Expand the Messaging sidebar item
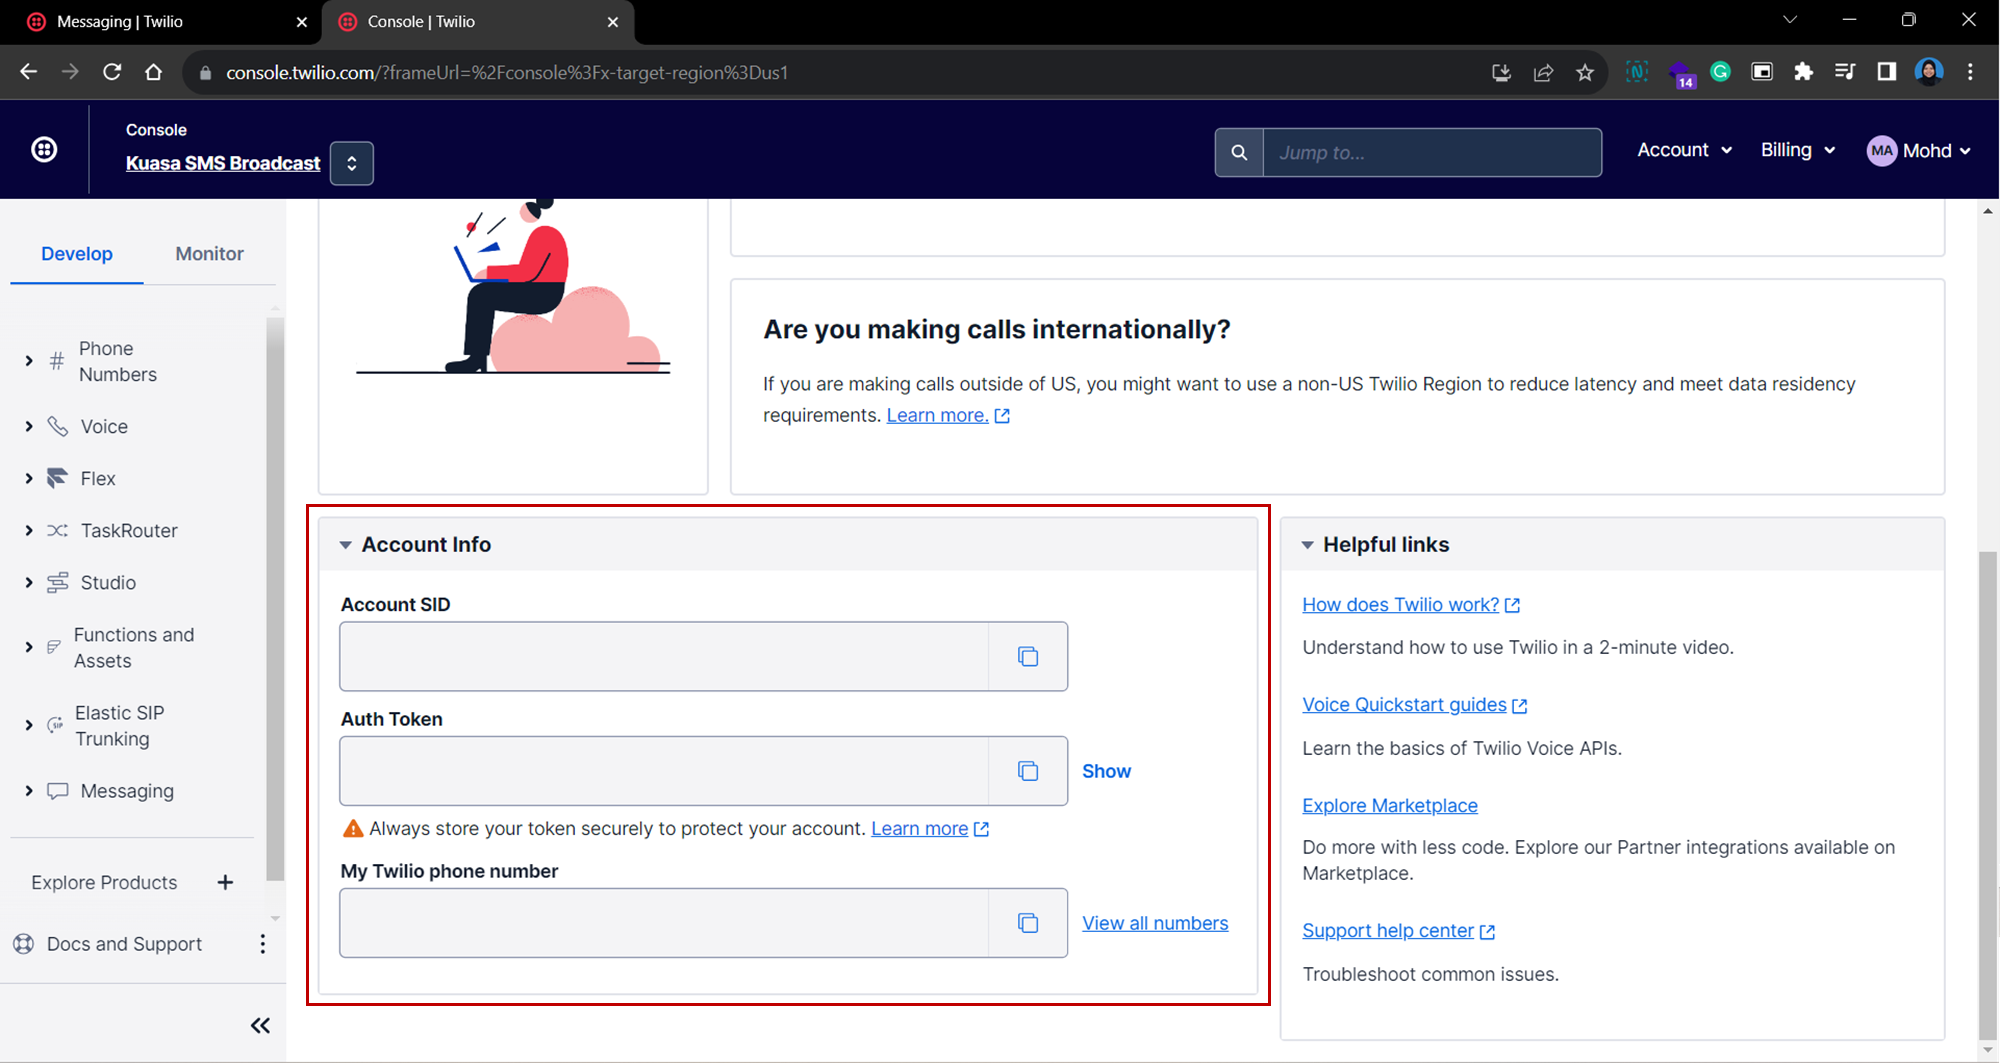This screenshot has width=2000, height=1063. (x=29, y=791)
